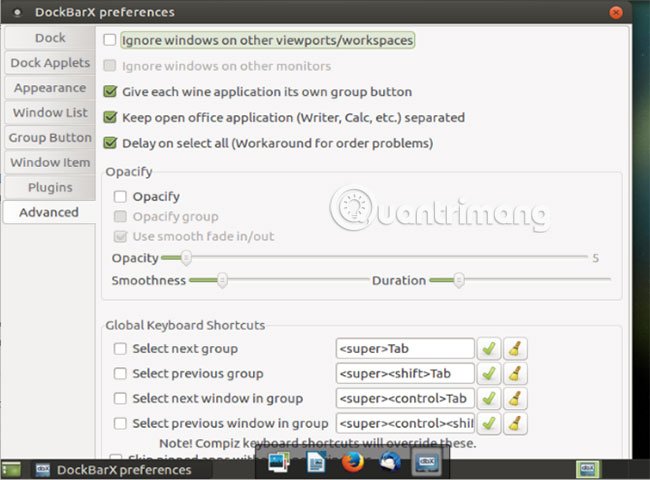
Task: Toggle Use smooth fade in/out checkbox
Action: [x=120, y=236]
